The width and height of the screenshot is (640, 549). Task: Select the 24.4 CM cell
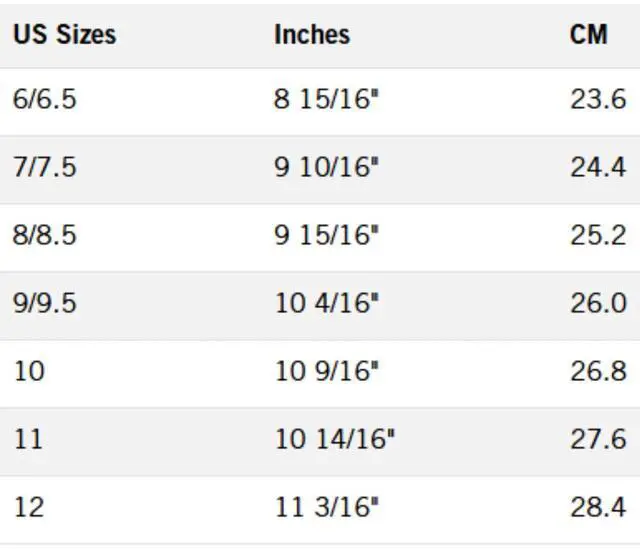[598, 167]
